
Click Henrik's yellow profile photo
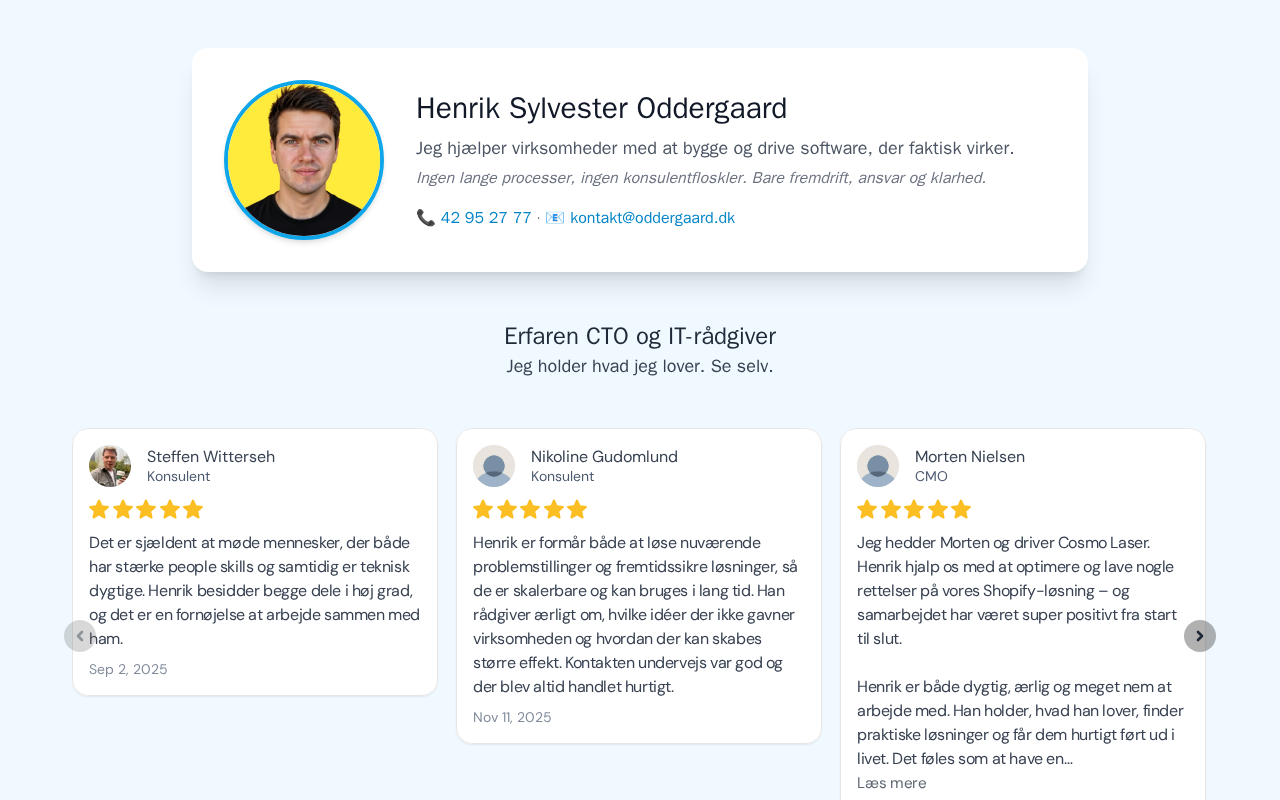click(x=304, y=160)
